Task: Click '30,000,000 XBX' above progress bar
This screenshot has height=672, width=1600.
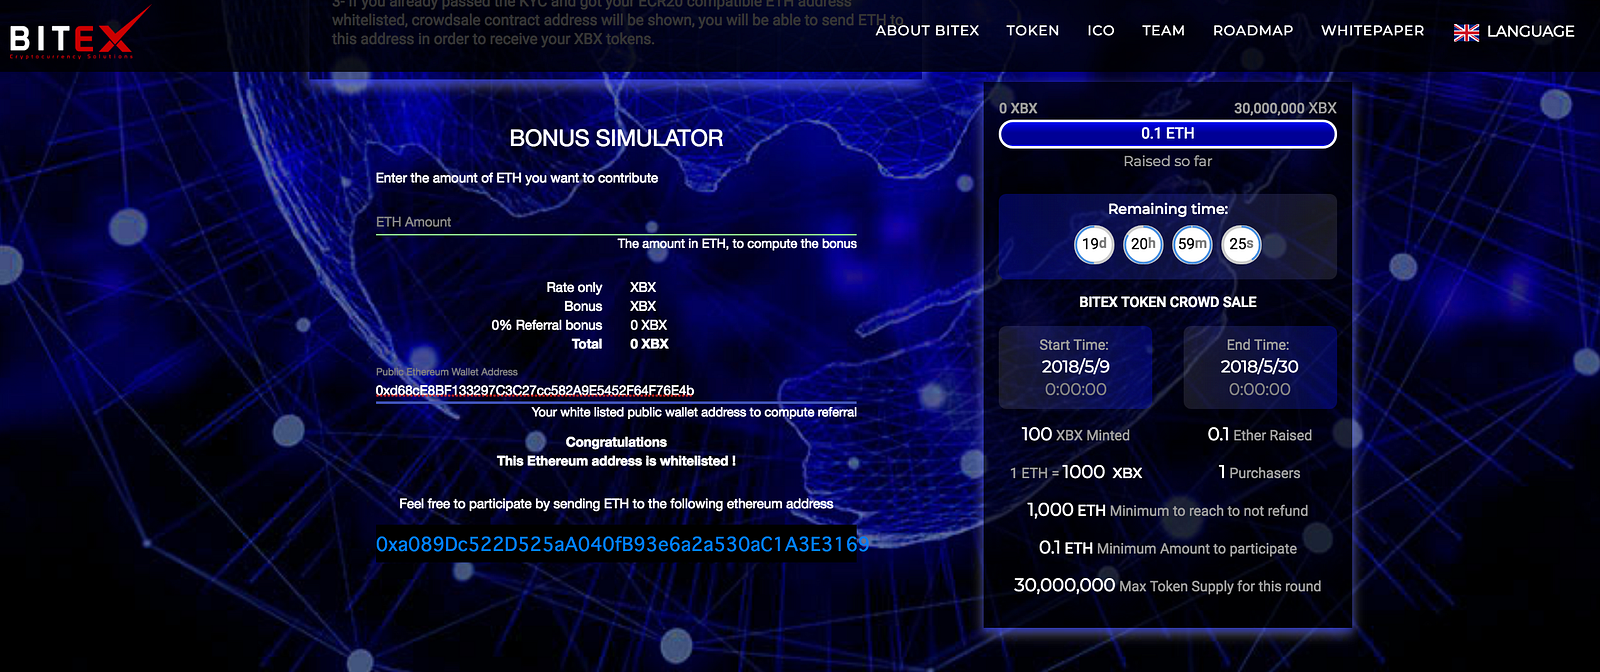Action: (1285, 108)
